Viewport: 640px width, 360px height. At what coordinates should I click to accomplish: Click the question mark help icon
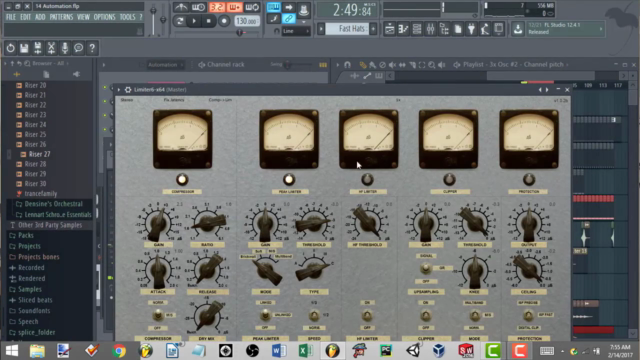pyautogui.click(x=92, y=48)
